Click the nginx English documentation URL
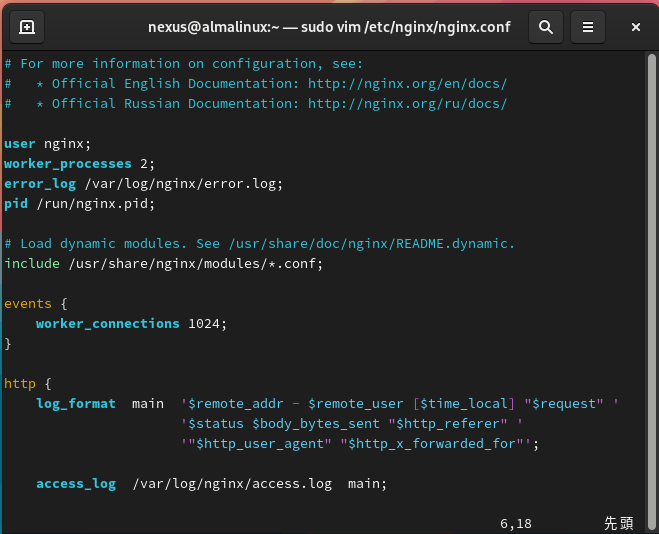 pos(407,83)
